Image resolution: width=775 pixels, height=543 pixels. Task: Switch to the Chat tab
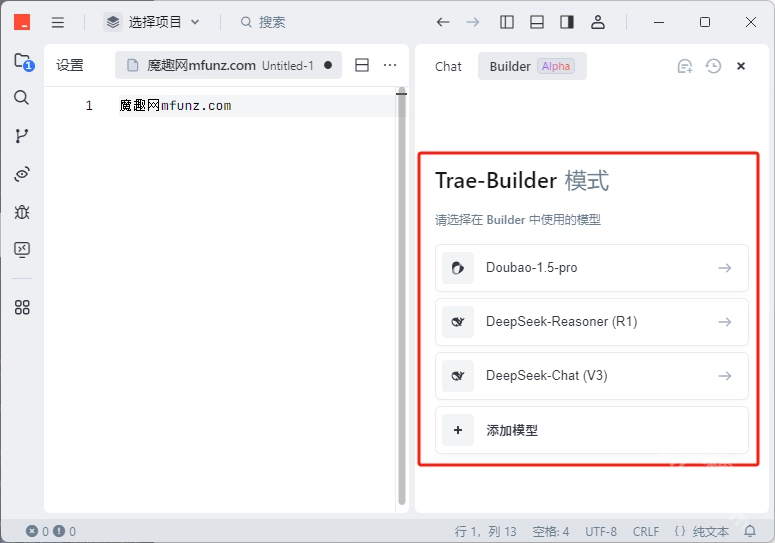448,66
